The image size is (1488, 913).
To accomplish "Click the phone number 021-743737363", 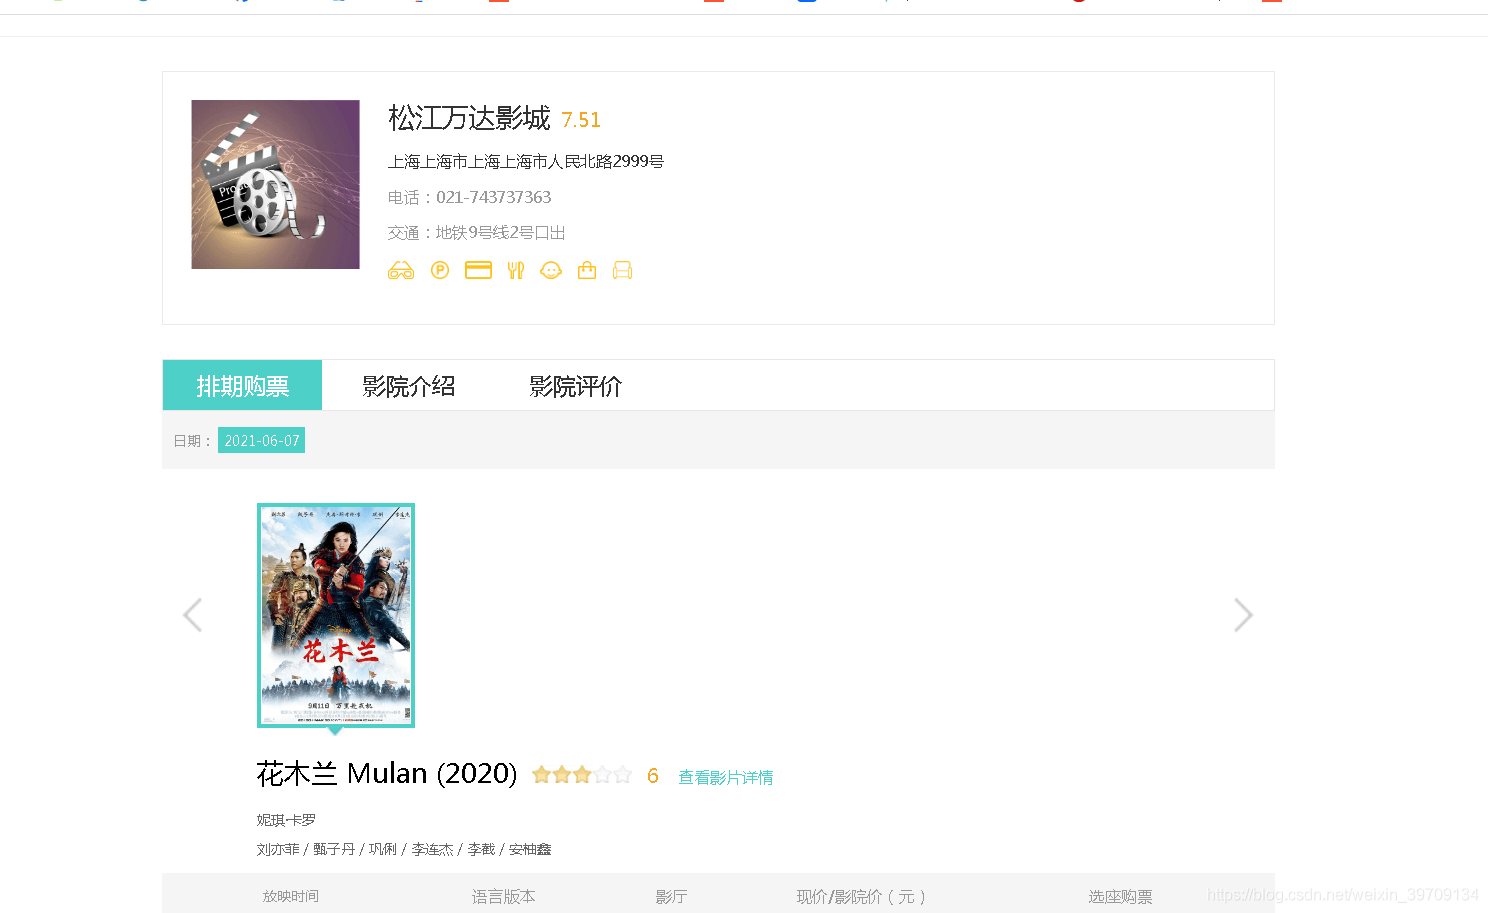I will tap(494, 197).
